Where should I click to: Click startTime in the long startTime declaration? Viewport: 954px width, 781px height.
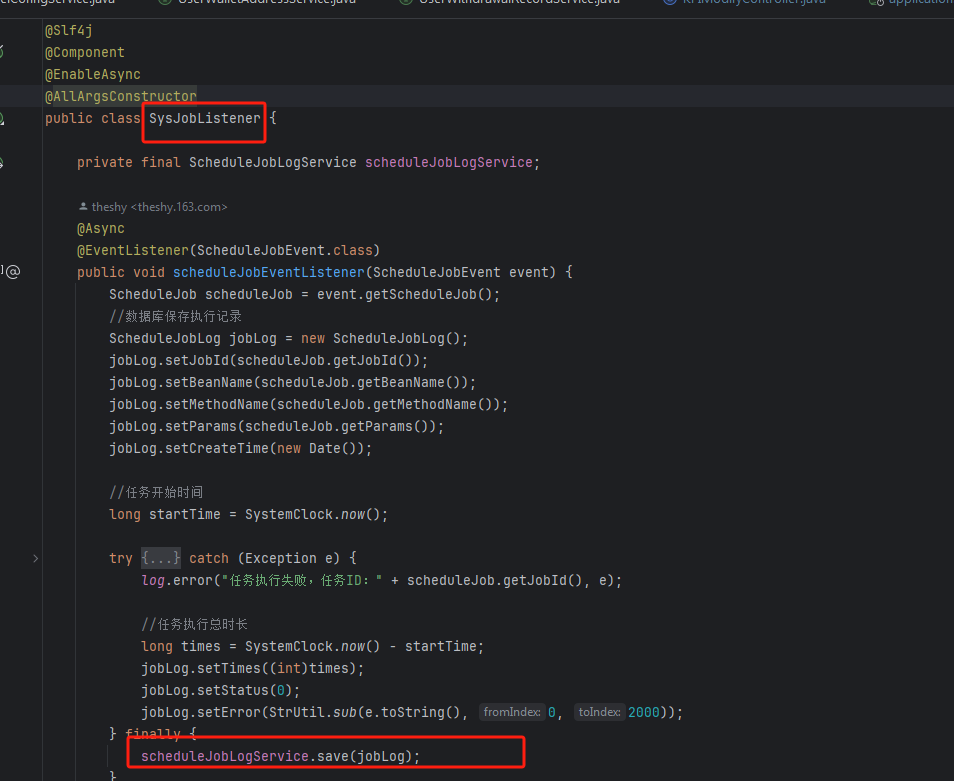(x=185, y=514)
